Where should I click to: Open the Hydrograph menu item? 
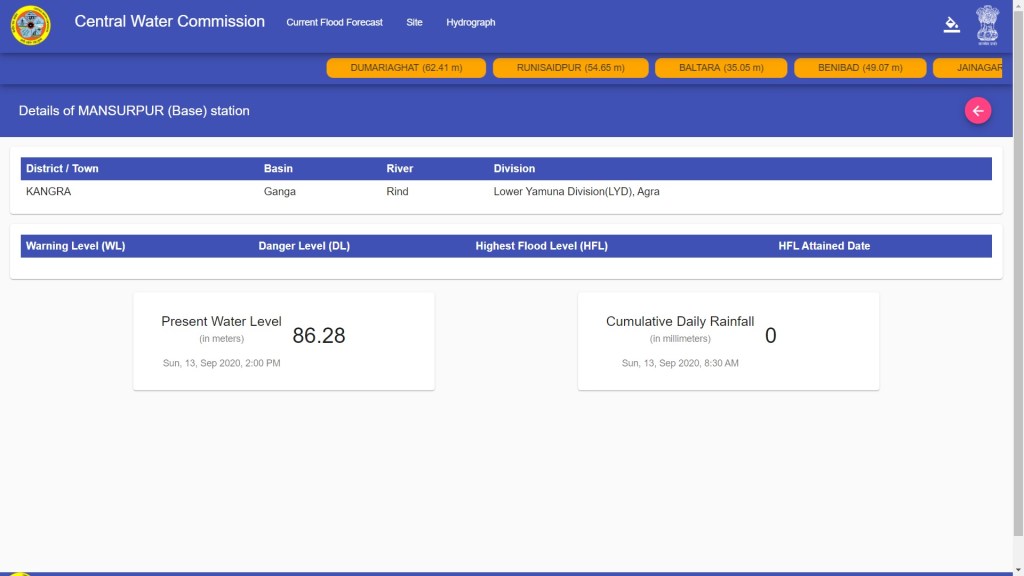pos(470,22)
